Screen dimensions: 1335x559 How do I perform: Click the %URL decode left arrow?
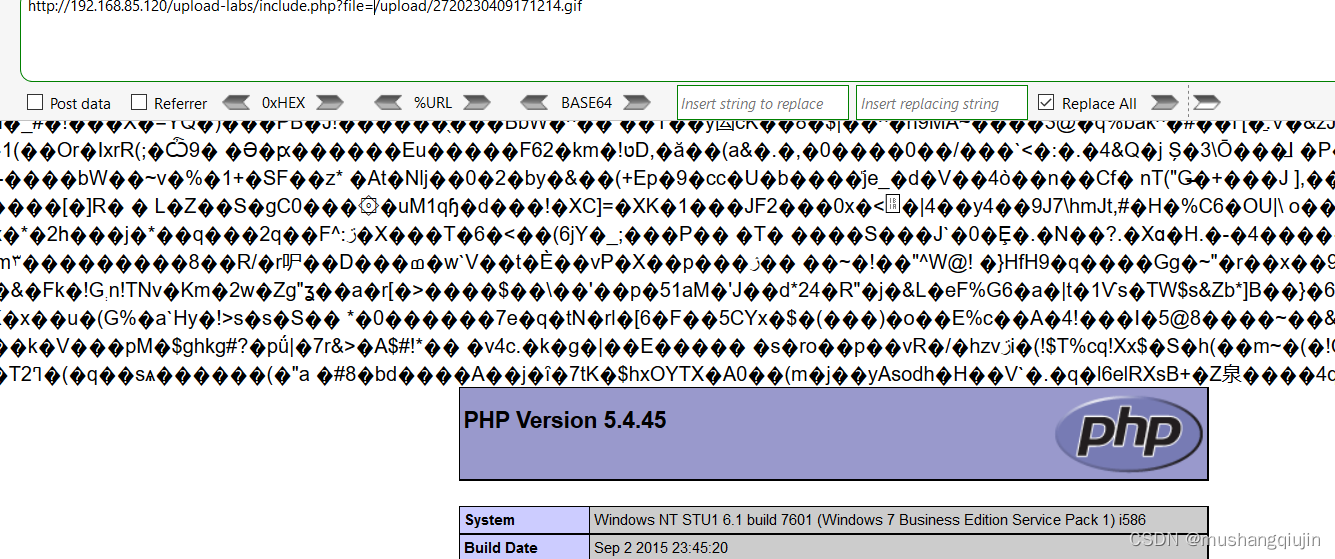click(x=387, y=102)
